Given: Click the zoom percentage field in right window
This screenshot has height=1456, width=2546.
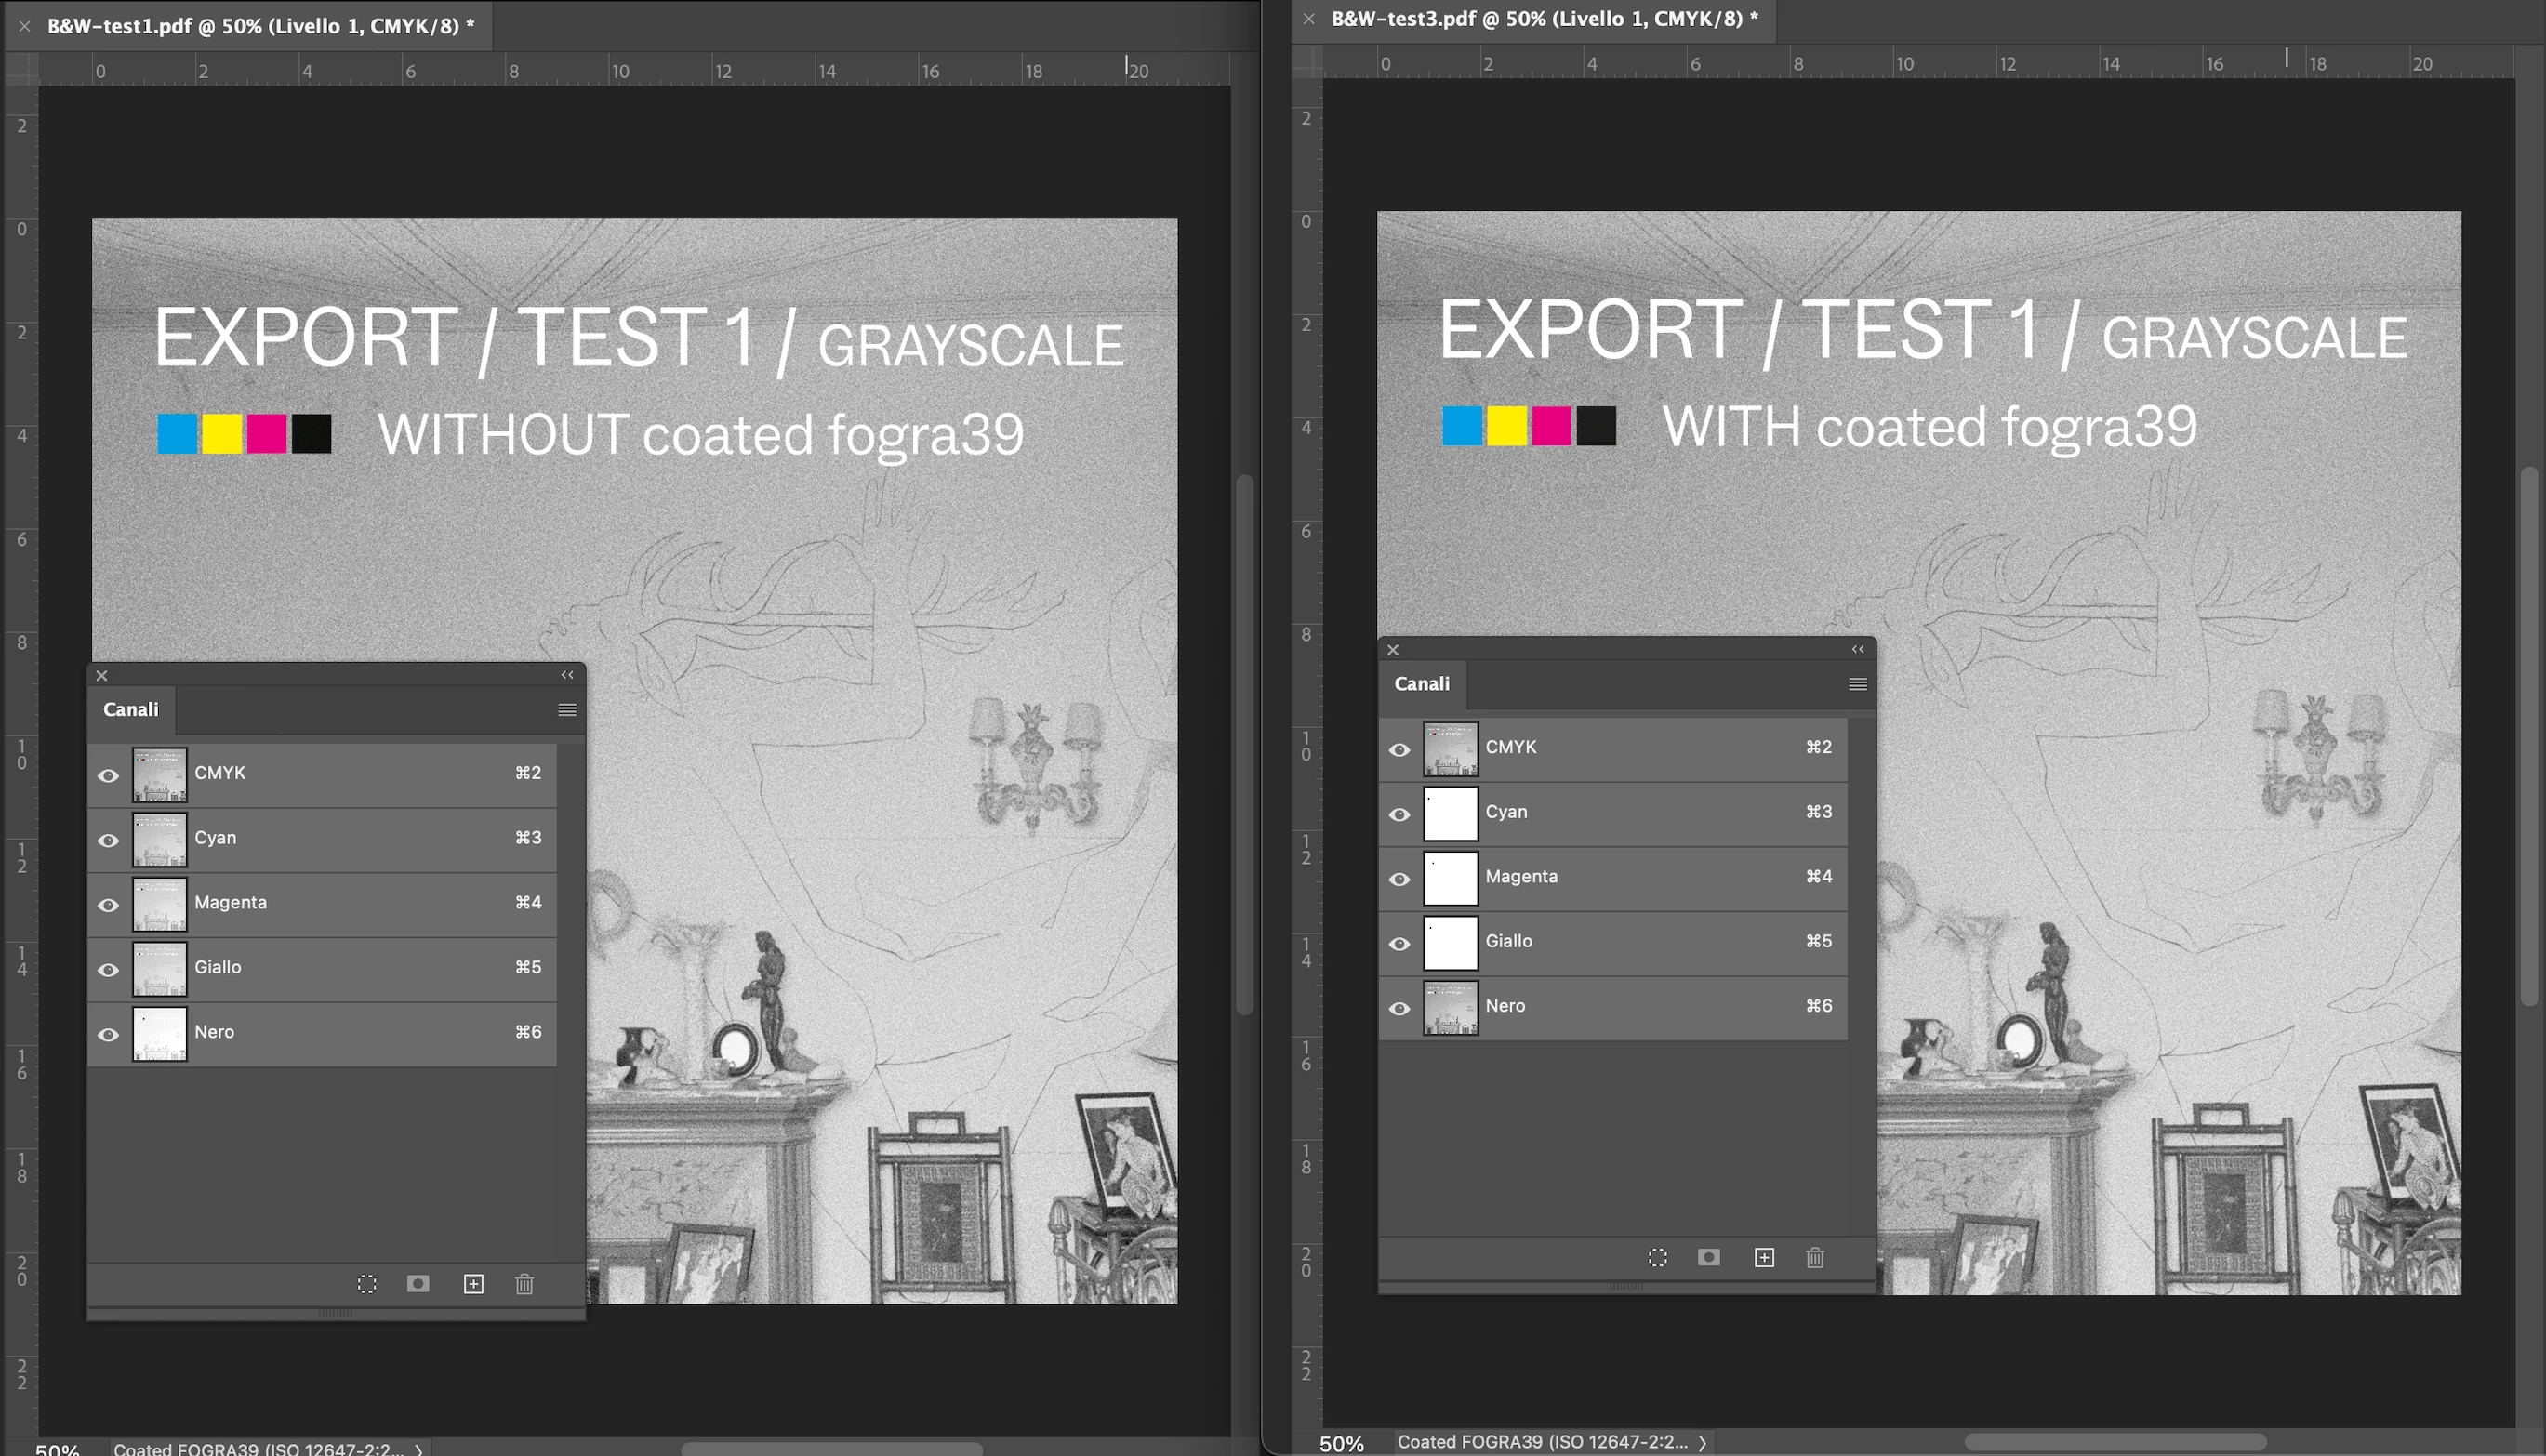Looking at the screenshot, I should (1341, 1443).
